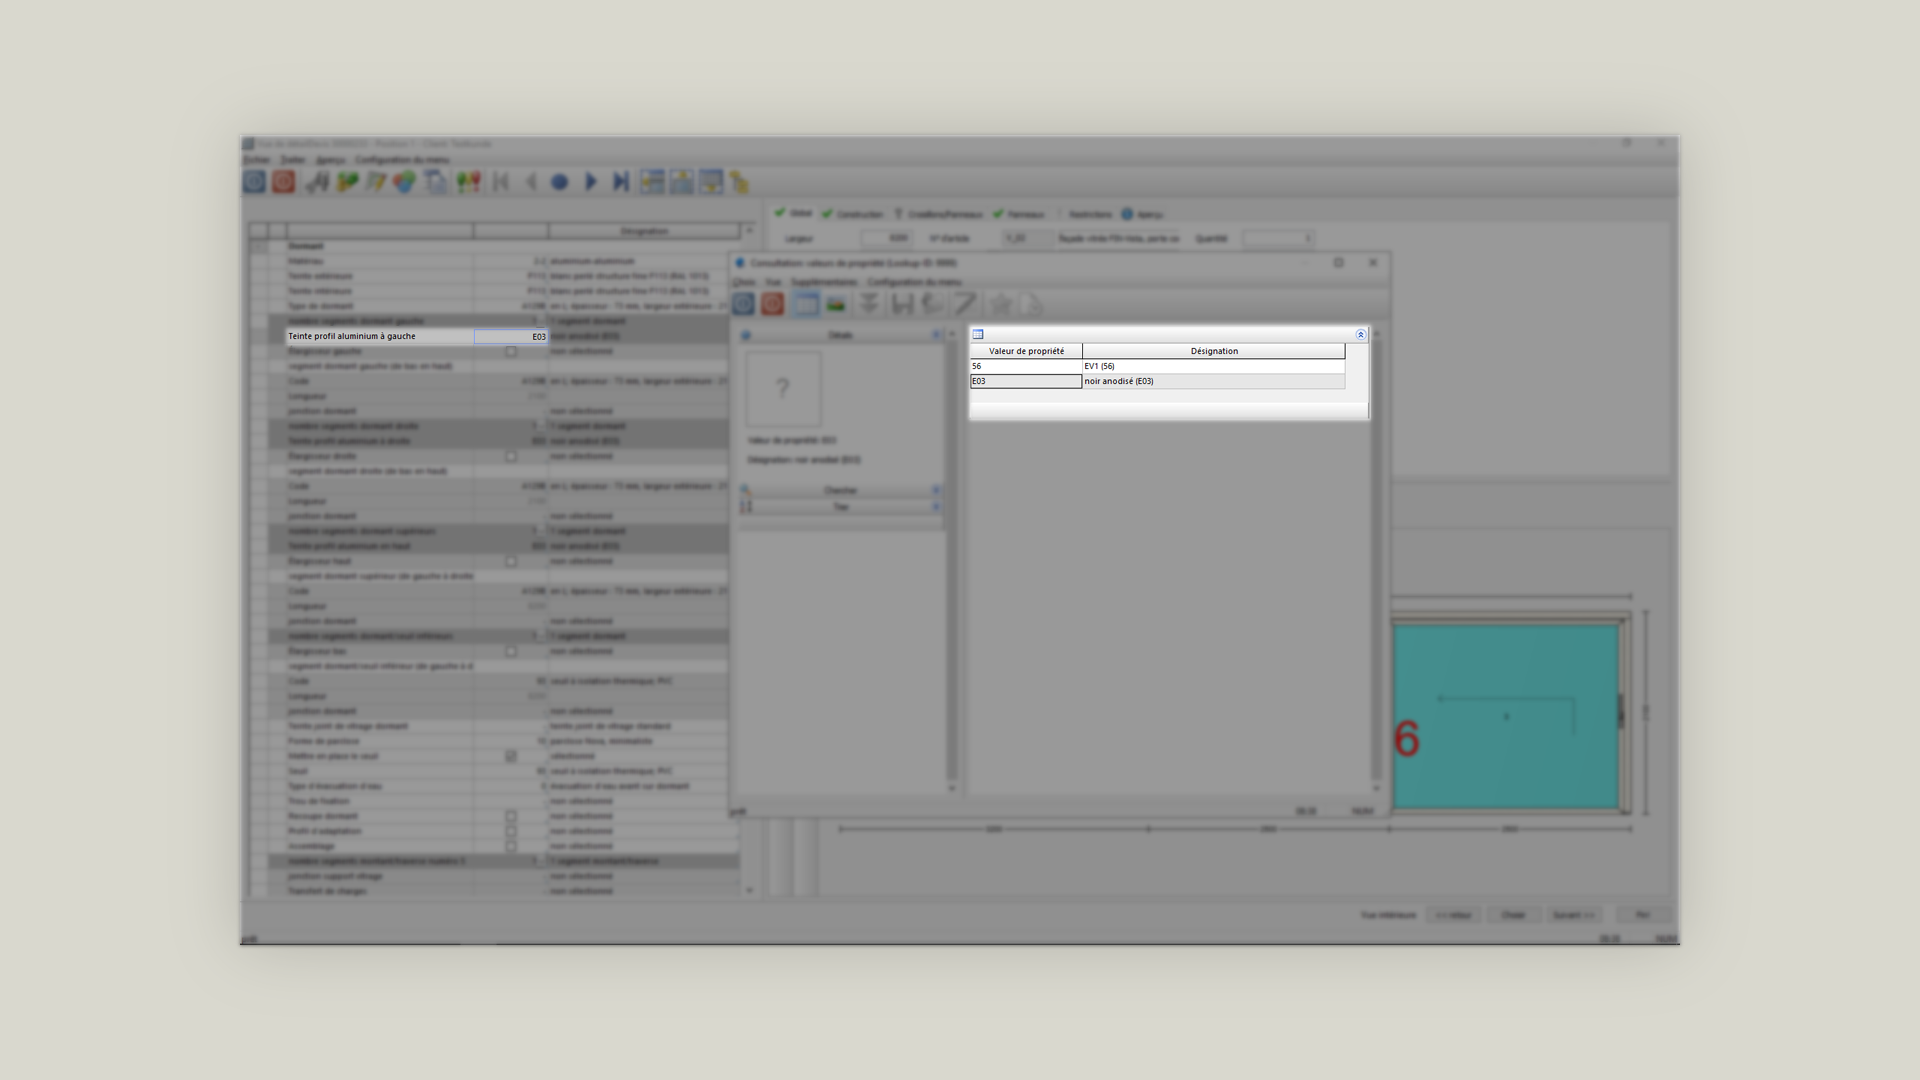Jump to the last record in main toolbar
Screen dimensions: 1920x1080
pyautogui.click(x=620, y=182)
